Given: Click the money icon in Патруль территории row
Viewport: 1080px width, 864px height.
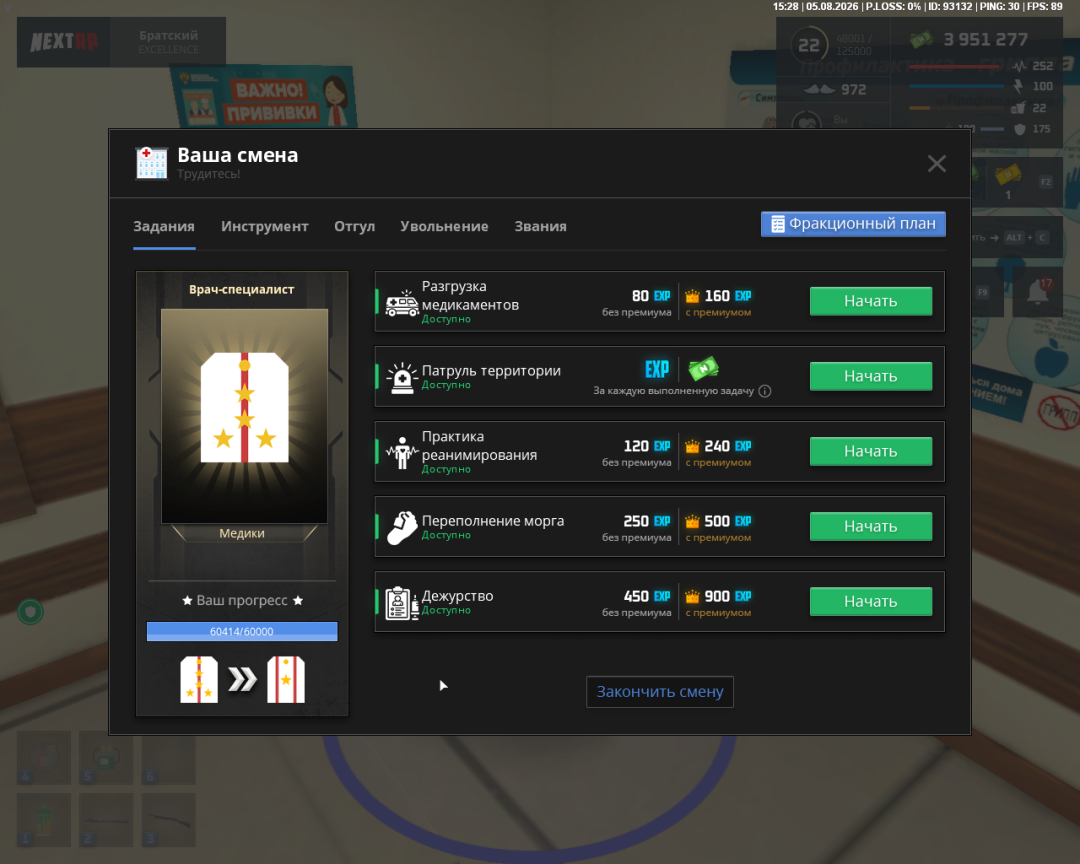Looking at the screenshot, I should pos(703,369).
